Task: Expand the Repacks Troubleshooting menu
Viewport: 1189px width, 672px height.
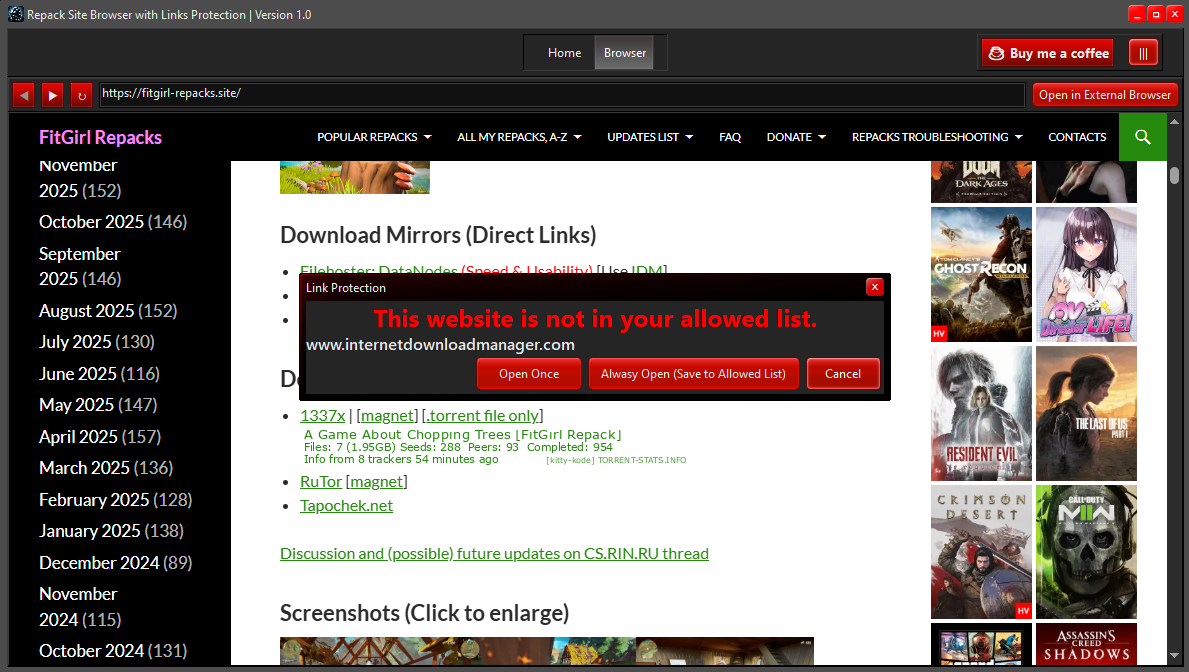Action: click(937, 137)
